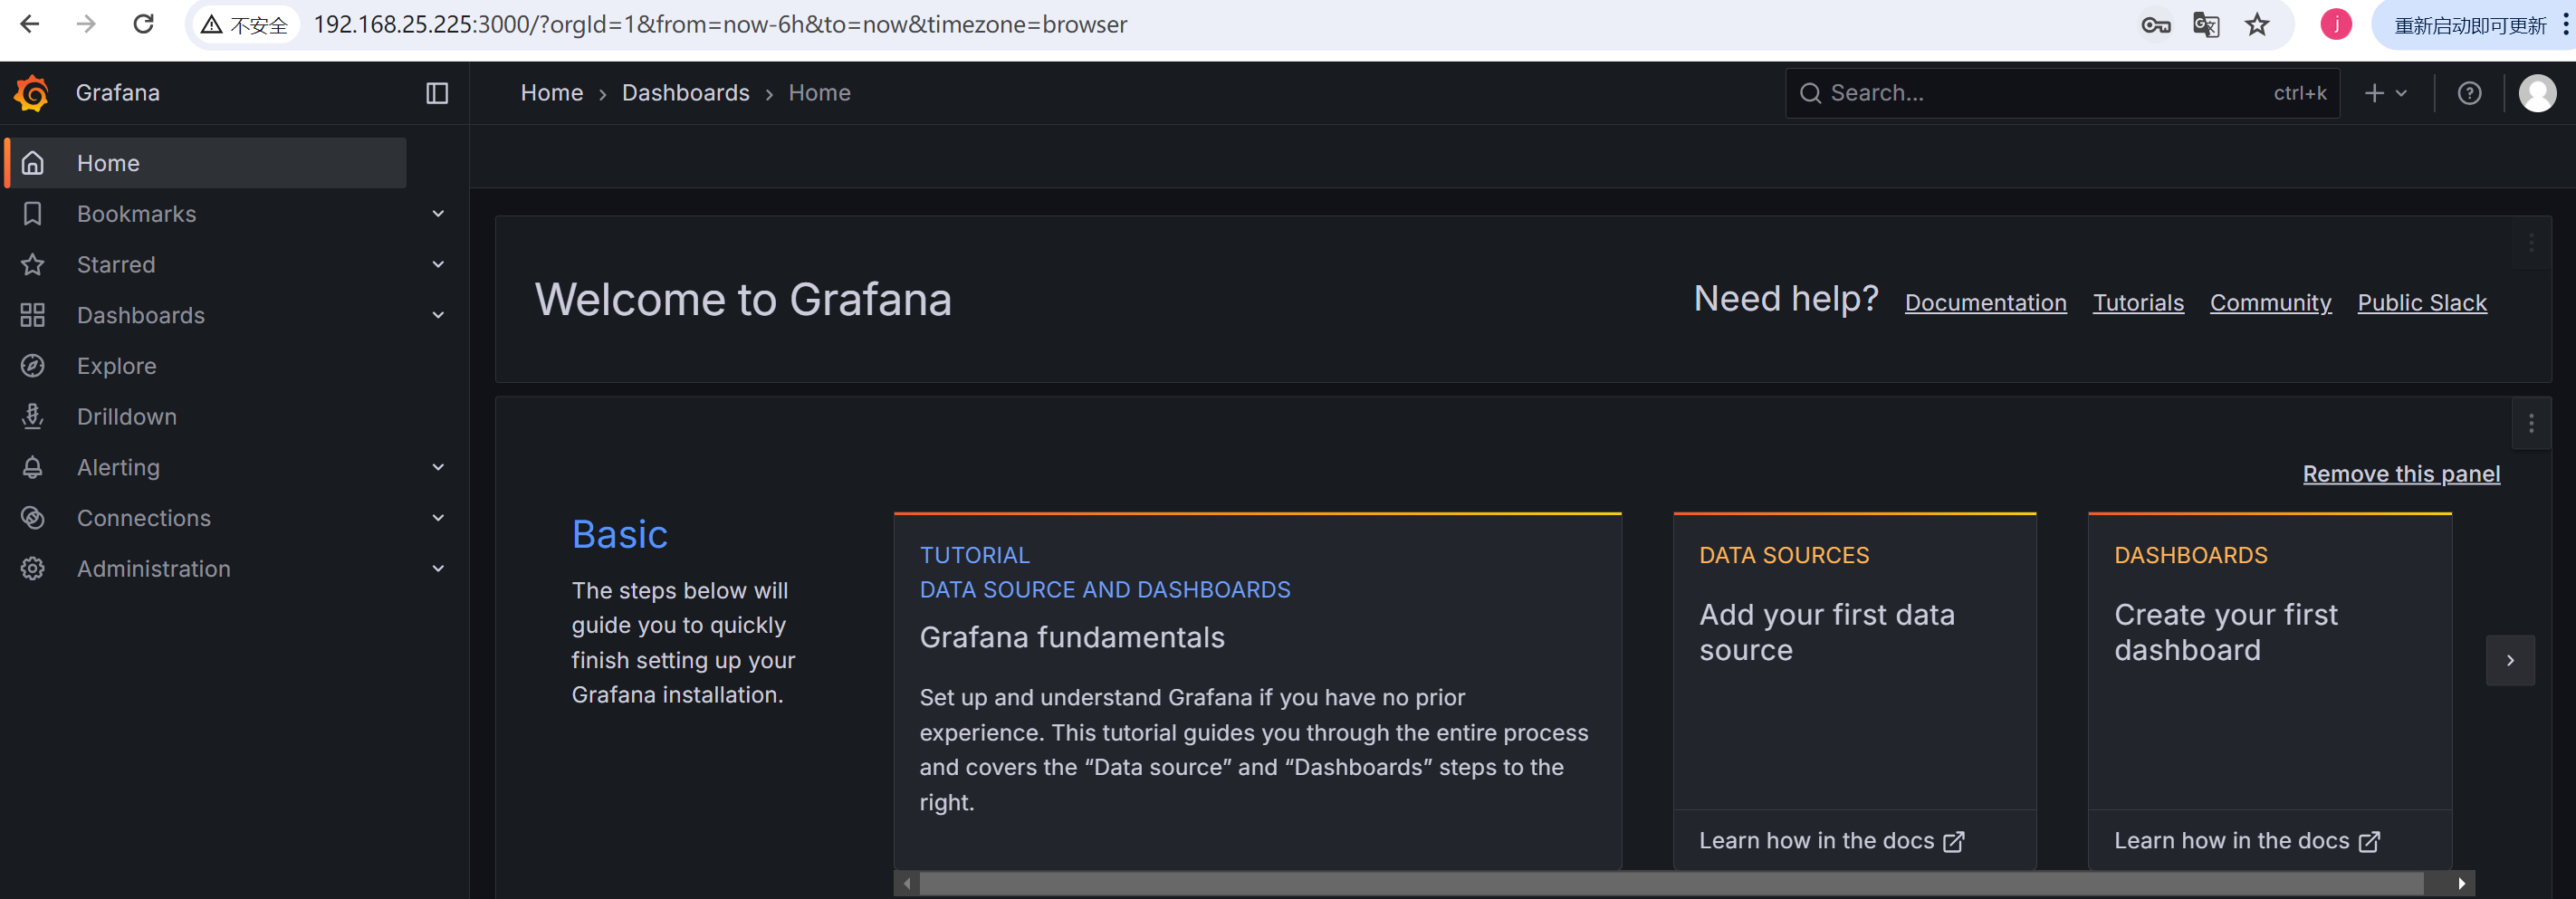Bookmark the page with star icon
This screenshot has width=2576, height=899.
(2257, 25)
